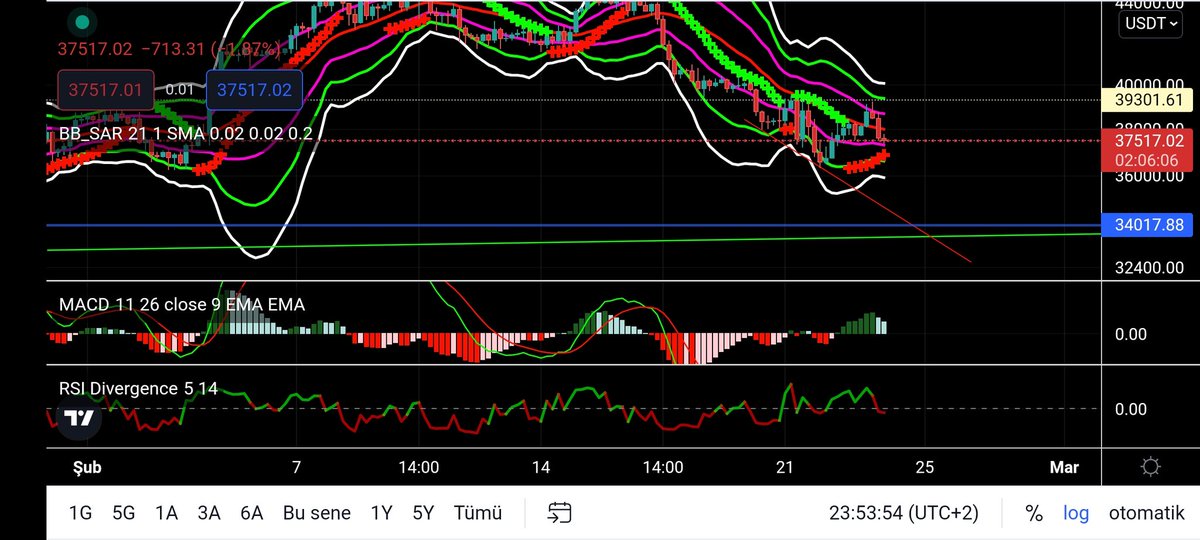
Task: Click the 34017.88 blue price label
Action: (x=1146, y=226)
